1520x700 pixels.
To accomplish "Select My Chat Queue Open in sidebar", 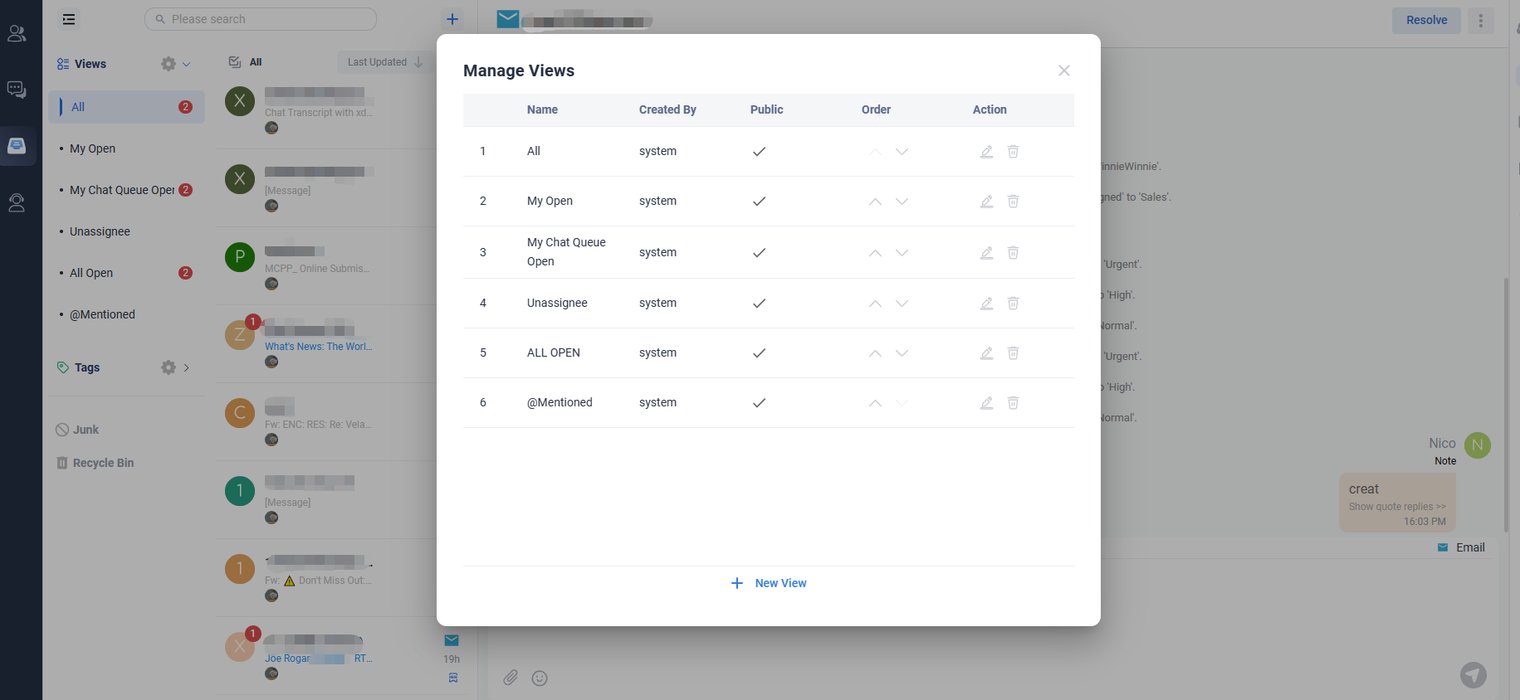I will 121,190.
